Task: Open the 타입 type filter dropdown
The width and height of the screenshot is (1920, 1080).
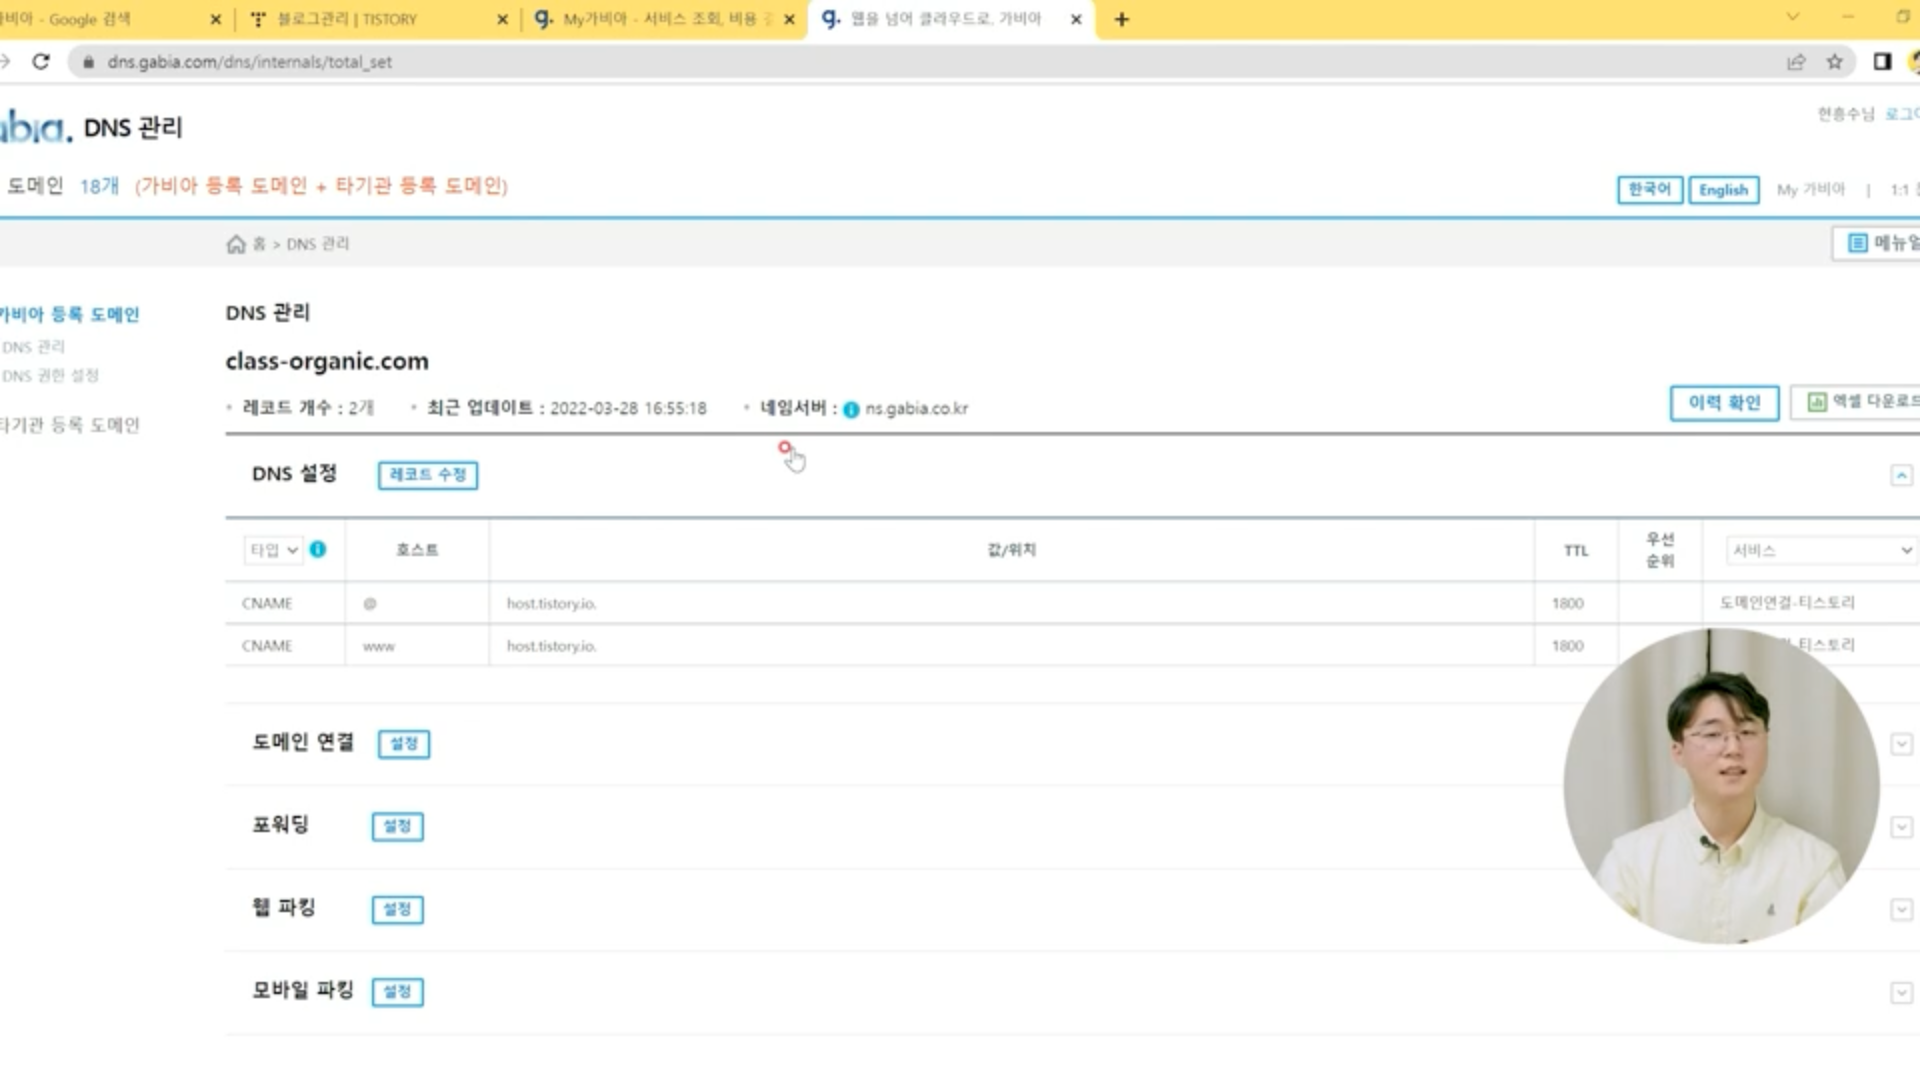Action: (273, 550)
